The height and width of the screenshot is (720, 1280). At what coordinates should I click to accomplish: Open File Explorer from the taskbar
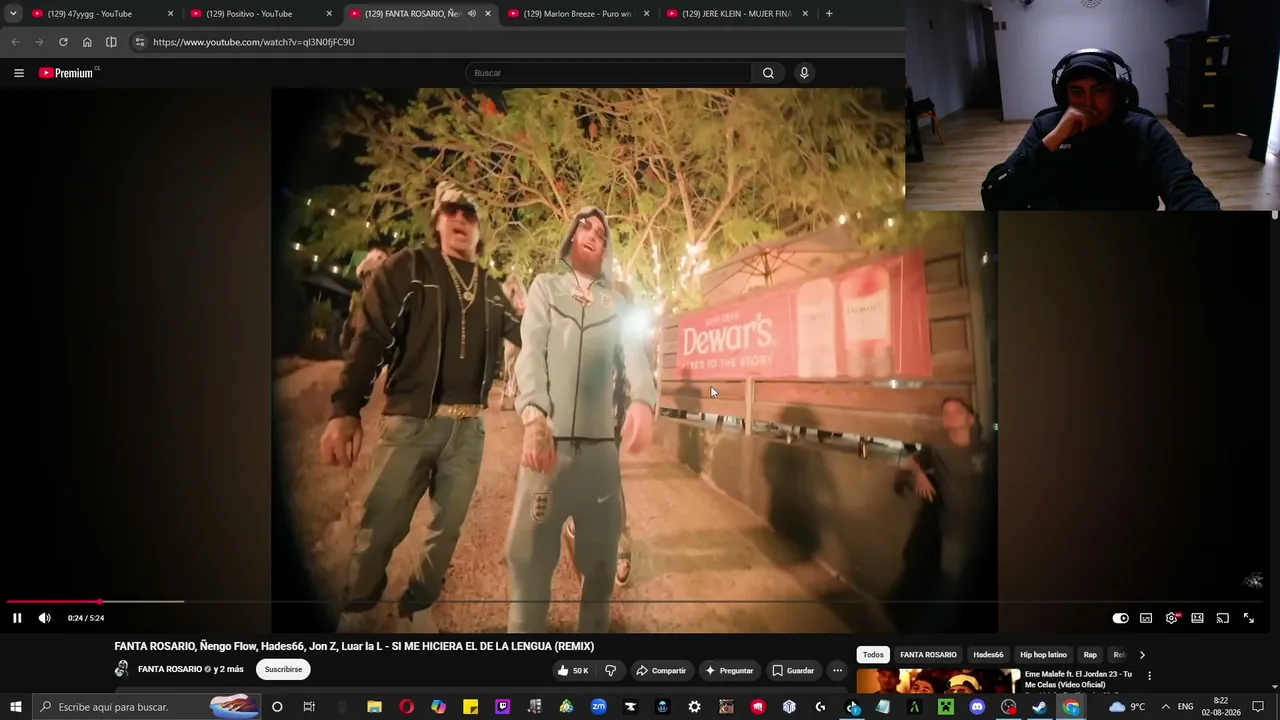[x=374, y=707]
